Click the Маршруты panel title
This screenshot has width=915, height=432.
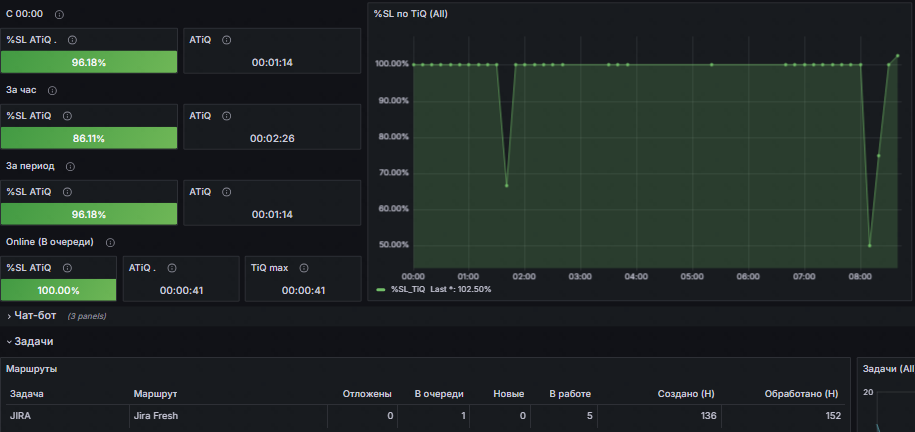click(x=32, y=369)
